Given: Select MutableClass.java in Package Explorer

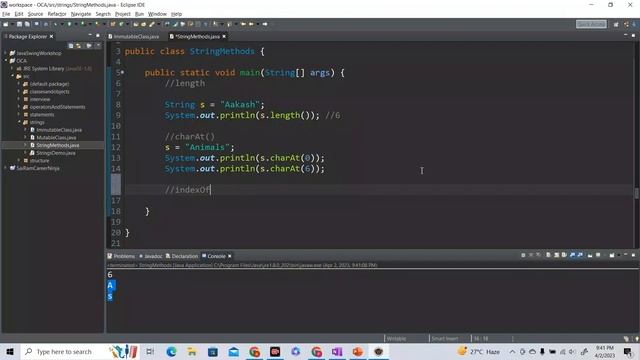Looking at the screenshot, I should [x=56, y=138].
